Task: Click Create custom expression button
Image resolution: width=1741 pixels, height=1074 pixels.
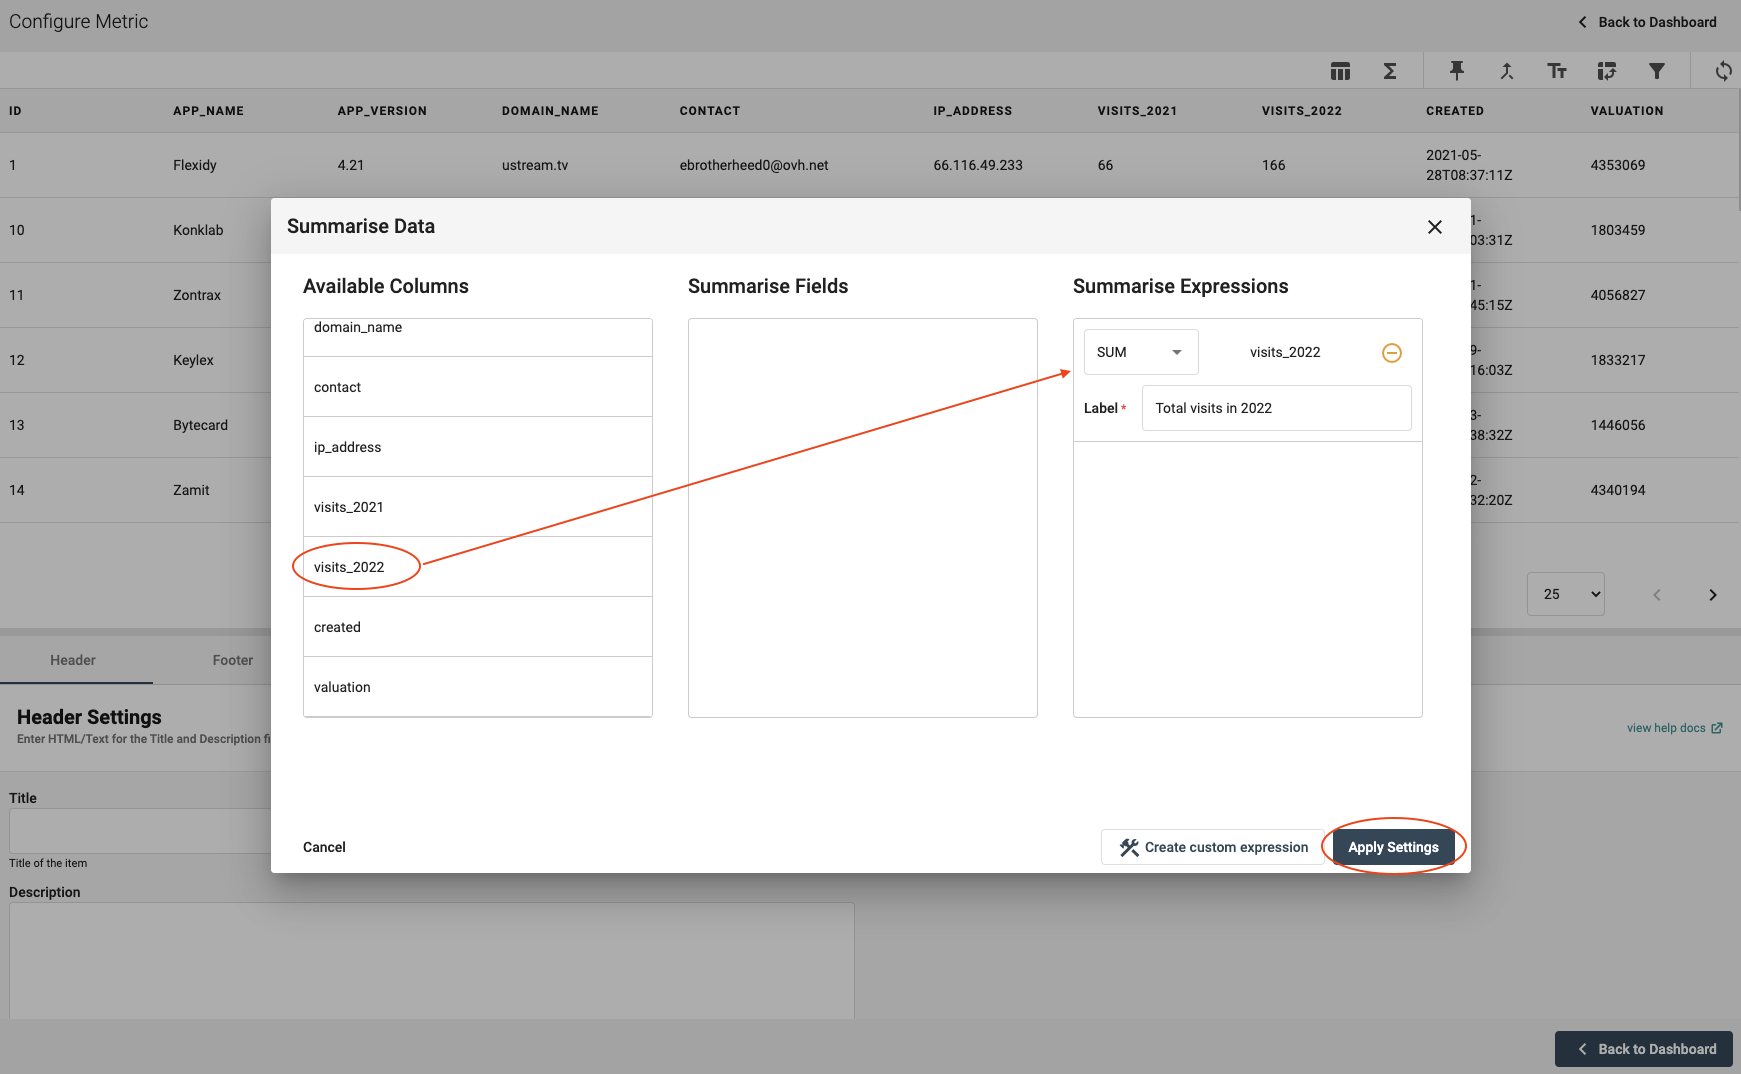Action: [x=1213, y=847]
